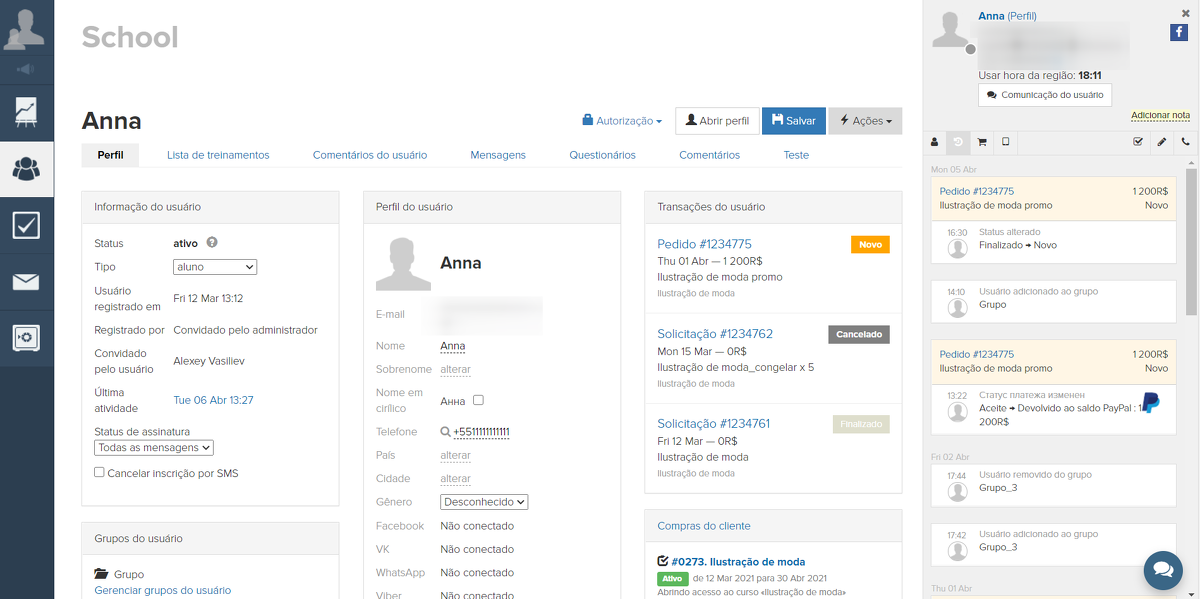This screenshot has height=599, width=1200.
Task: Go to the Mensagens tab
Action: 498,155
